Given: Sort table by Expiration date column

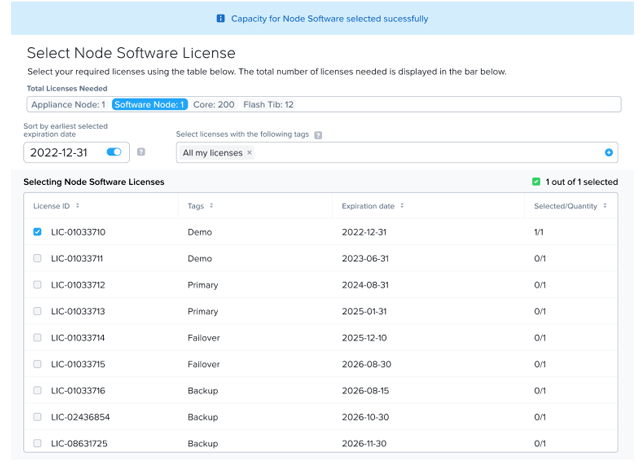Looking at the screenshot, I should [x=402, y=206].
